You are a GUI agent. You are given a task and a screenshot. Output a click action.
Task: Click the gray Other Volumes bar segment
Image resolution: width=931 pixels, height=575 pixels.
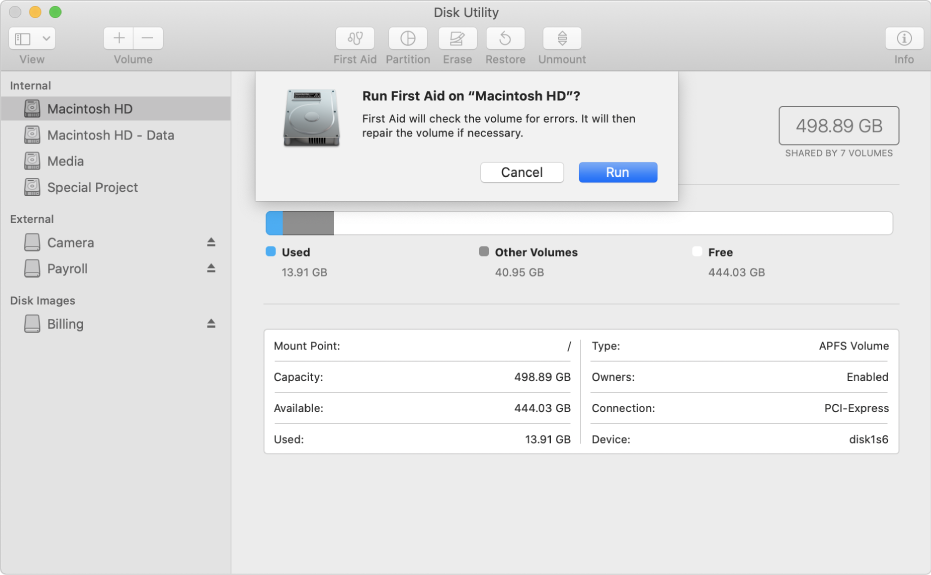point(308,223)
